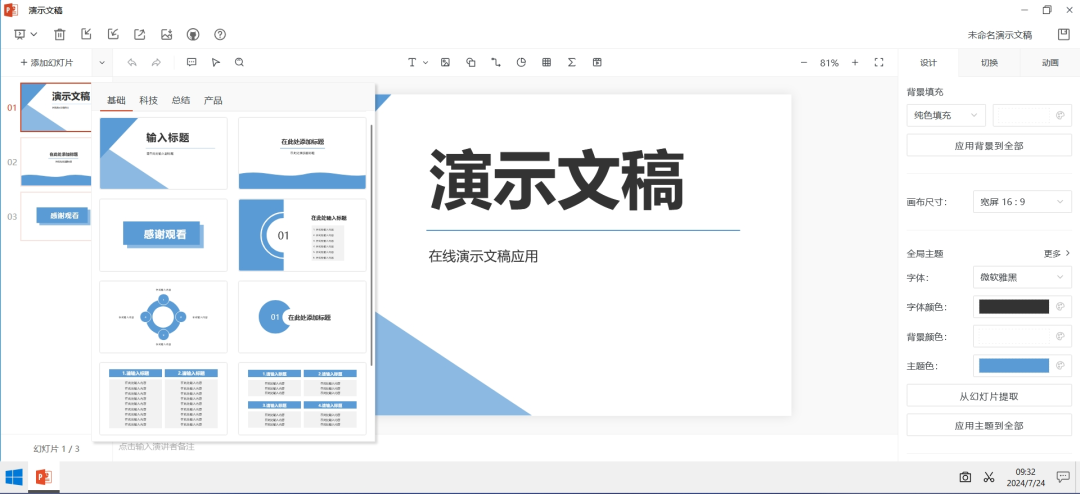Open the blue 主题色 color swatch
The image size is (1080, 494).
tap(1014, 366)
